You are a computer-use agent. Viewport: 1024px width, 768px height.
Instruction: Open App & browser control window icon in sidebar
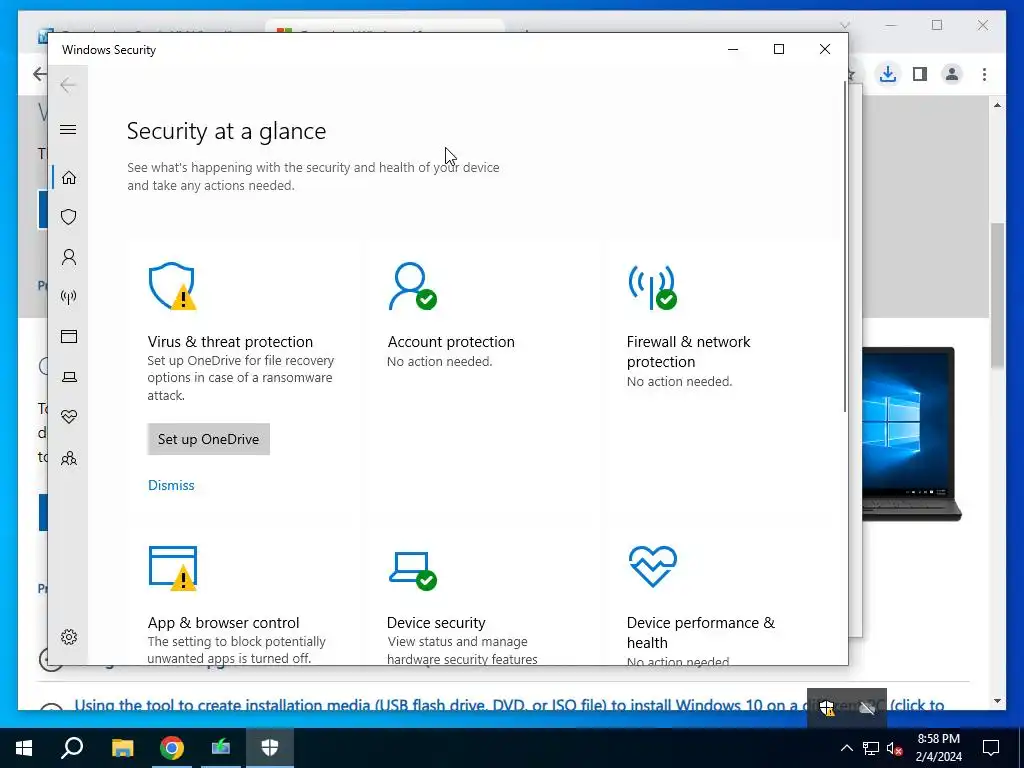69,336
